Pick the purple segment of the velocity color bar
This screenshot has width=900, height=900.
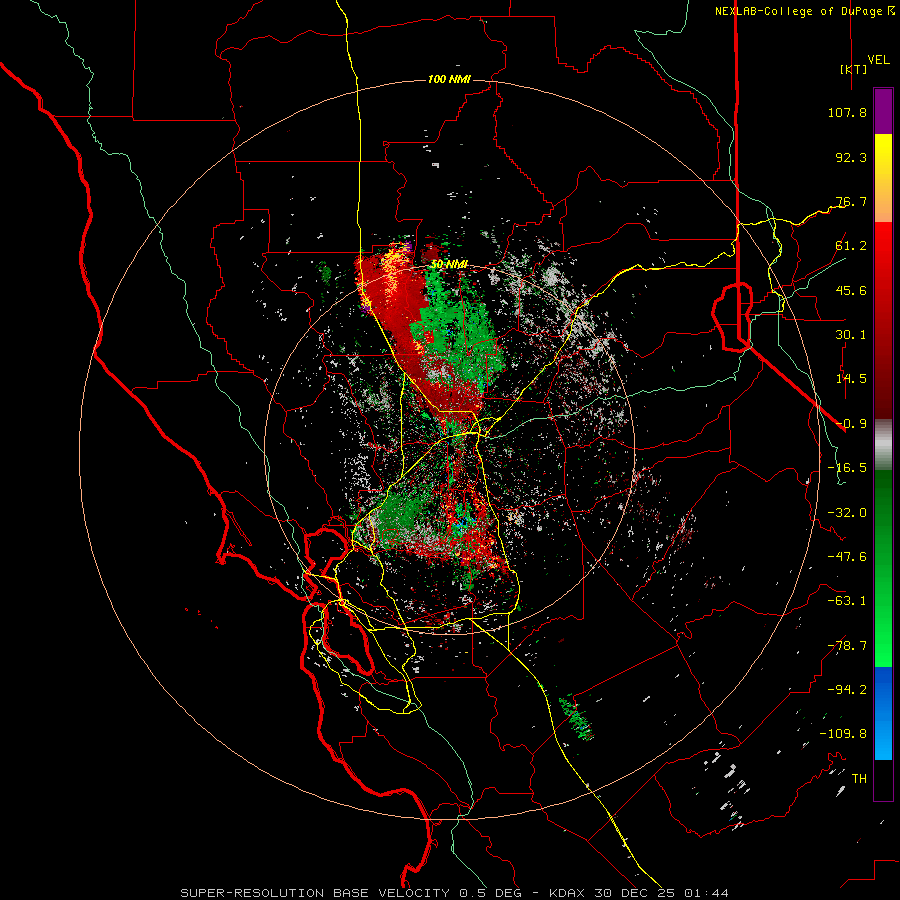pos(883,111)
